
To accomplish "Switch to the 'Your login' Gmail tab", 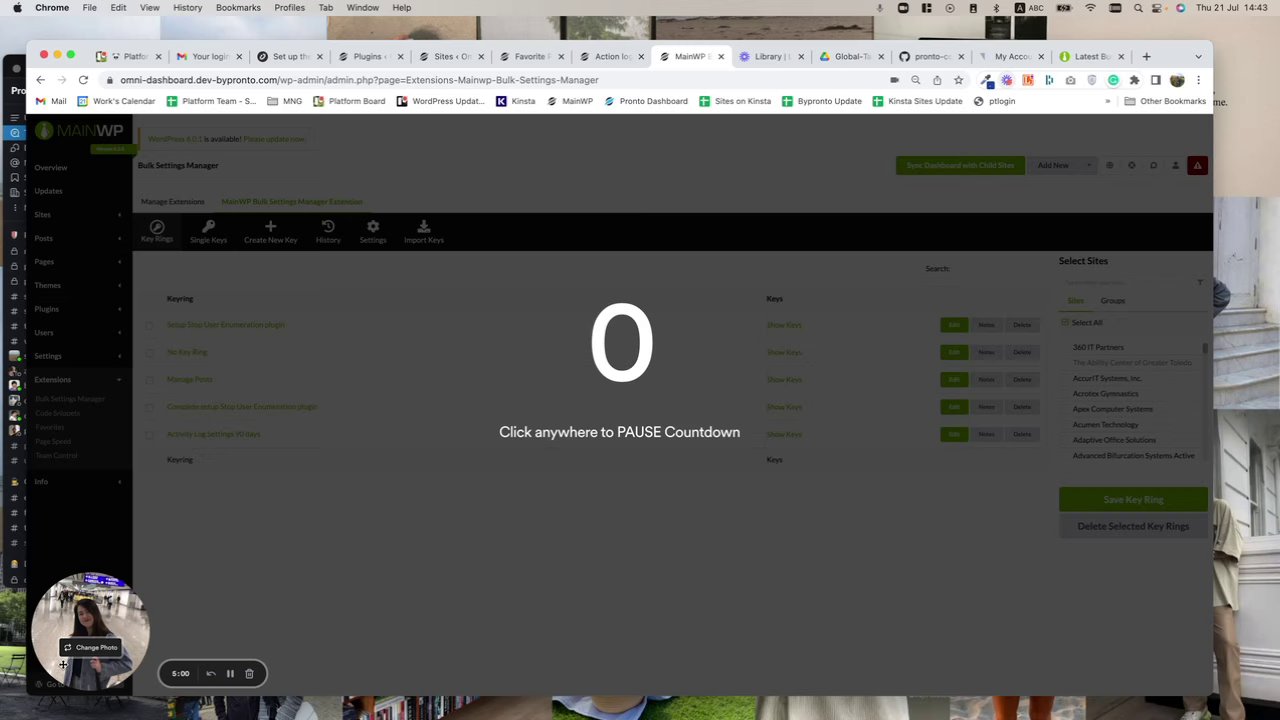I will tap(209, 56).
